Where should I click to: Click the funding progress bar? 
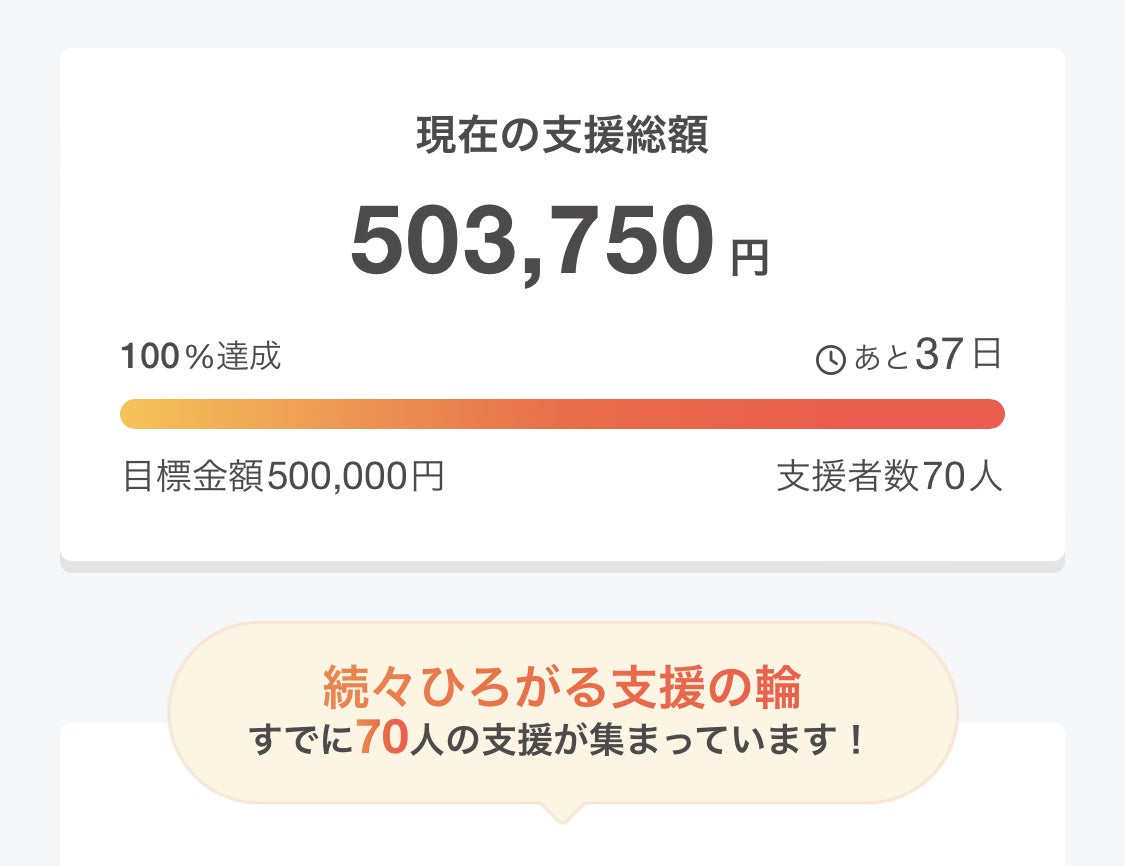pyautogui.click(x=562, y=414)
